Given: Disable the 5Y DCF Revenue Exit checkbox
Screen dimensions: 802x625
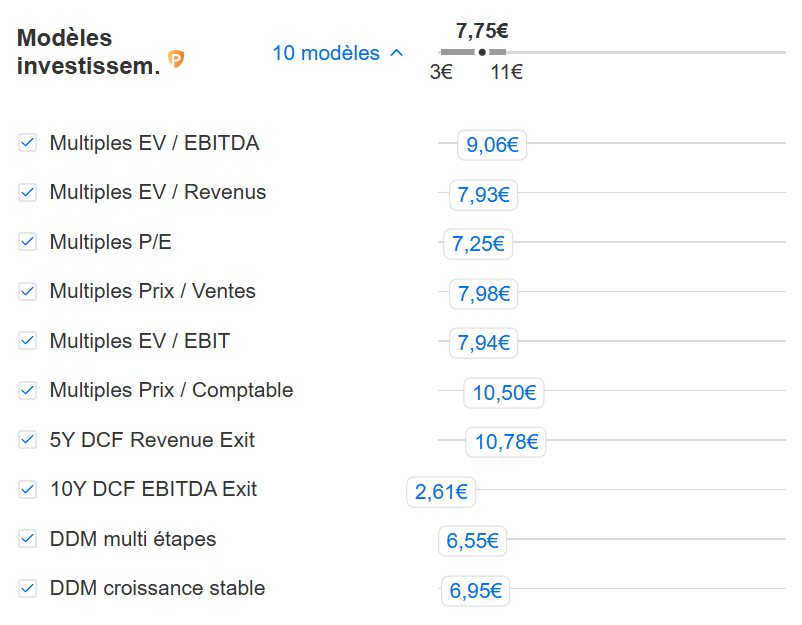Looking at the screenshot, I should pos(28,440).
